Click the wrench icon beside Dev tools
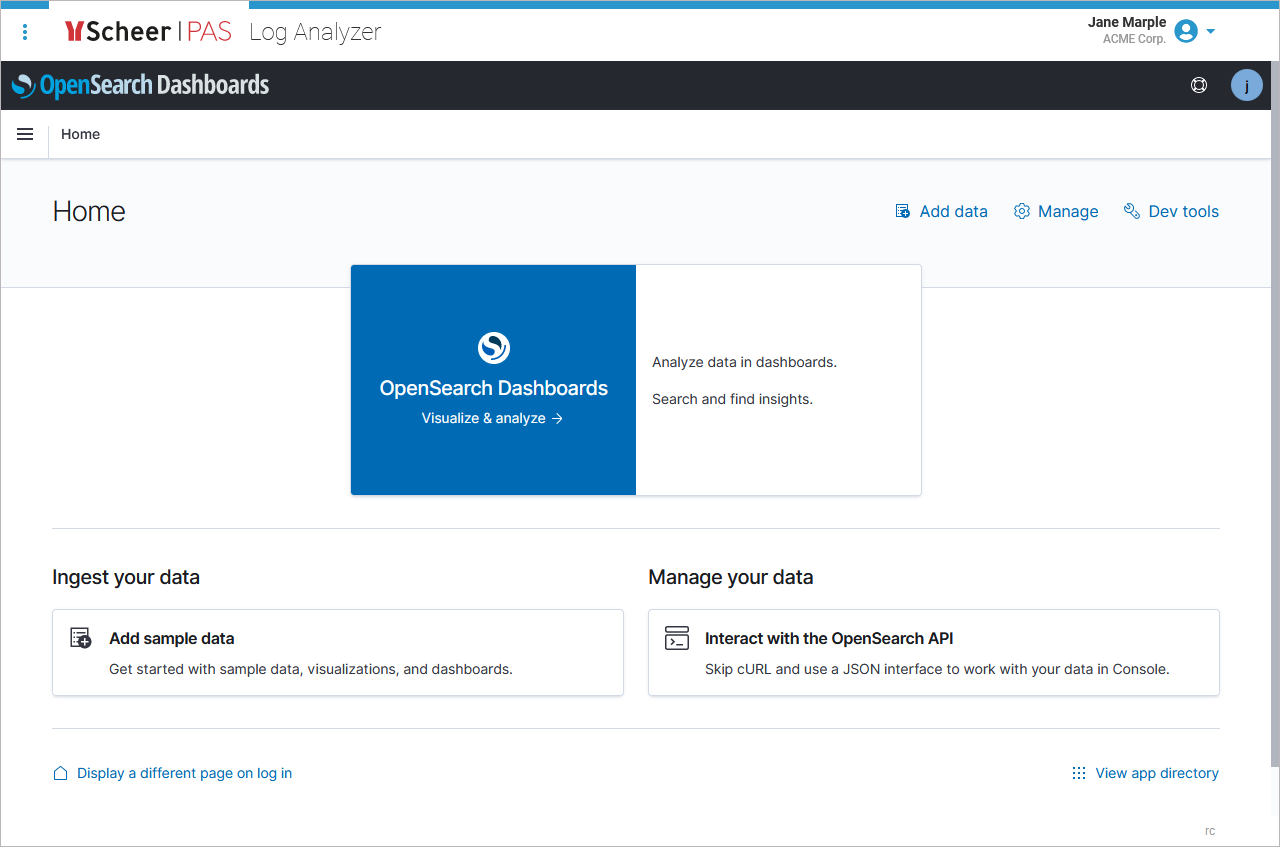The height and width of the screenshot is (847, 1280). [x=1132, y=211]
